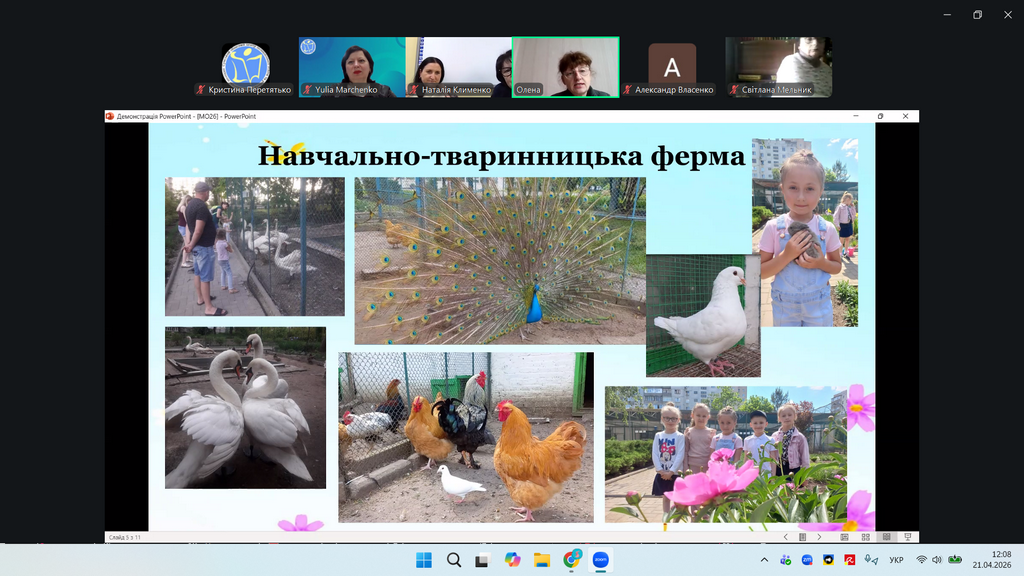Open Zoom app in taskbar

coord(600,560)
